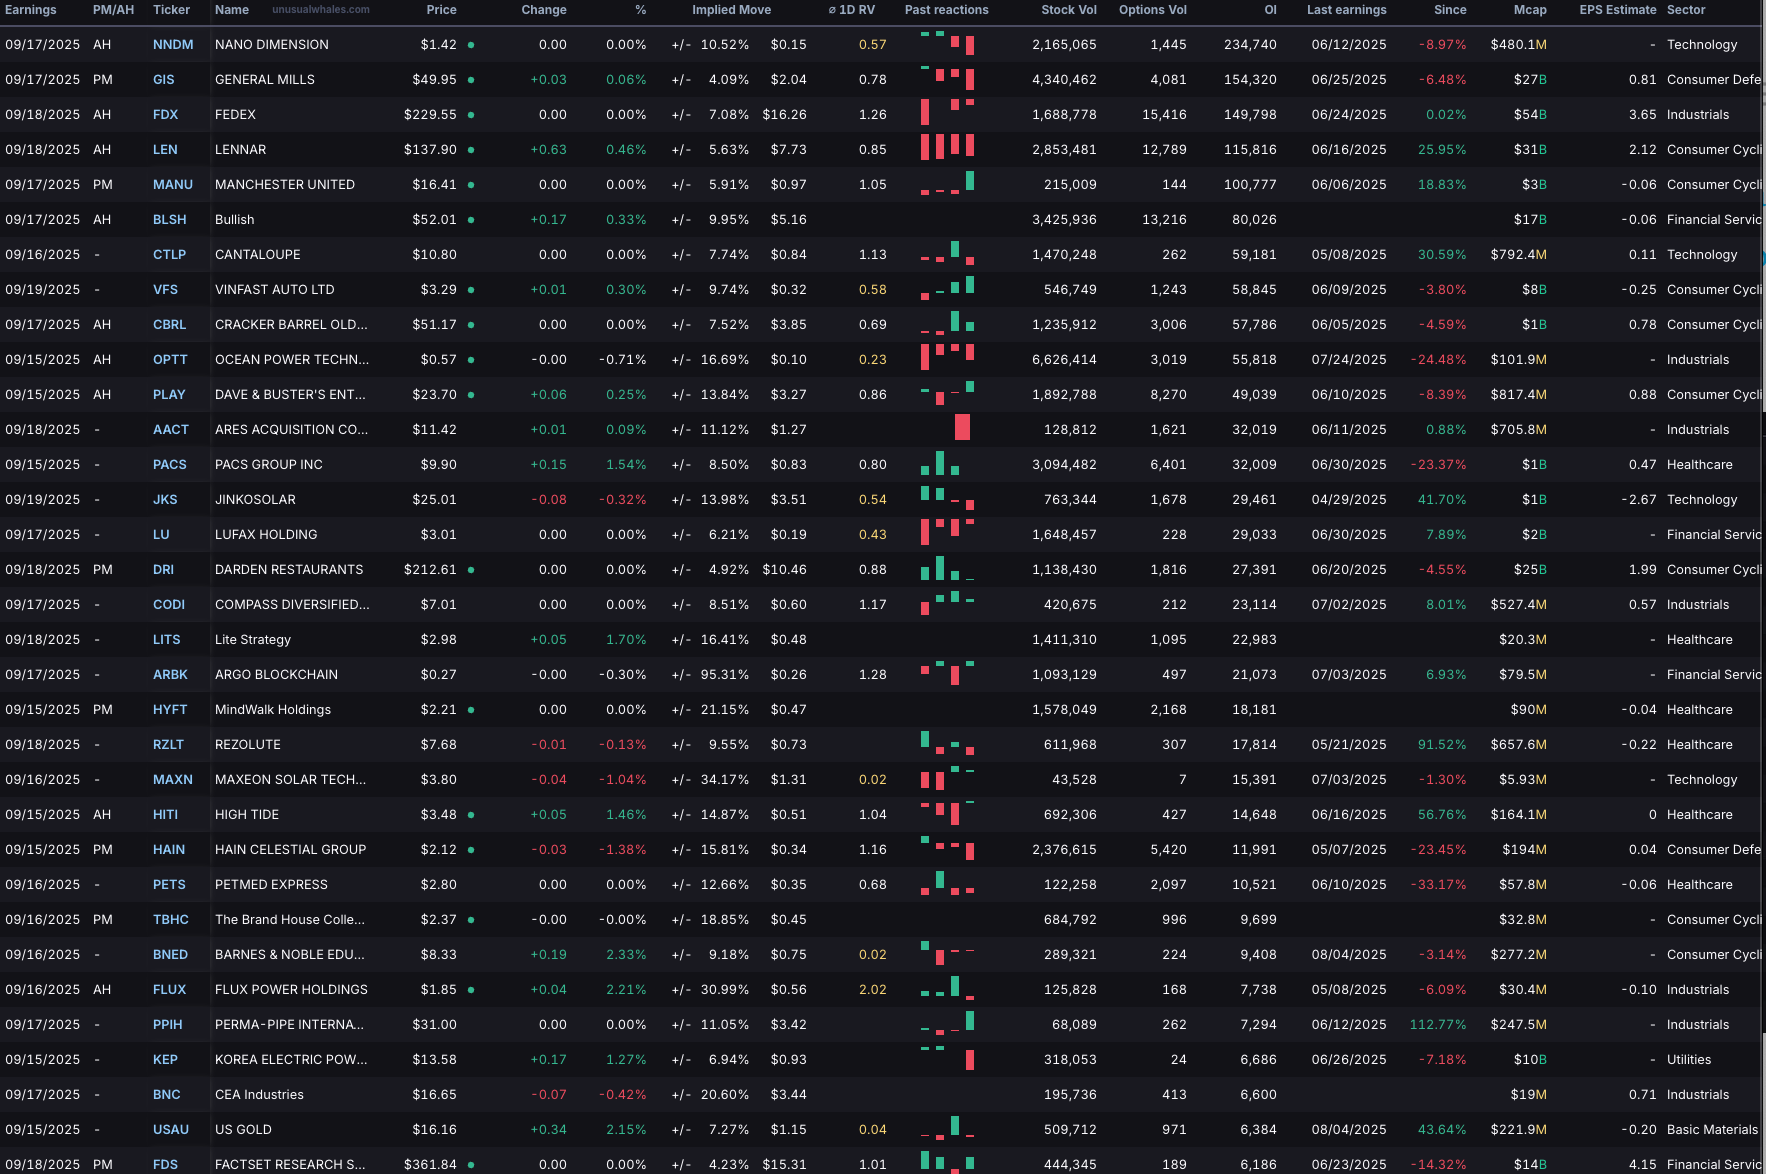Click FLUX POWER 1D RV value 2.02
The height and width of the screenshot is (1174, 1766).
click(872, 990)
